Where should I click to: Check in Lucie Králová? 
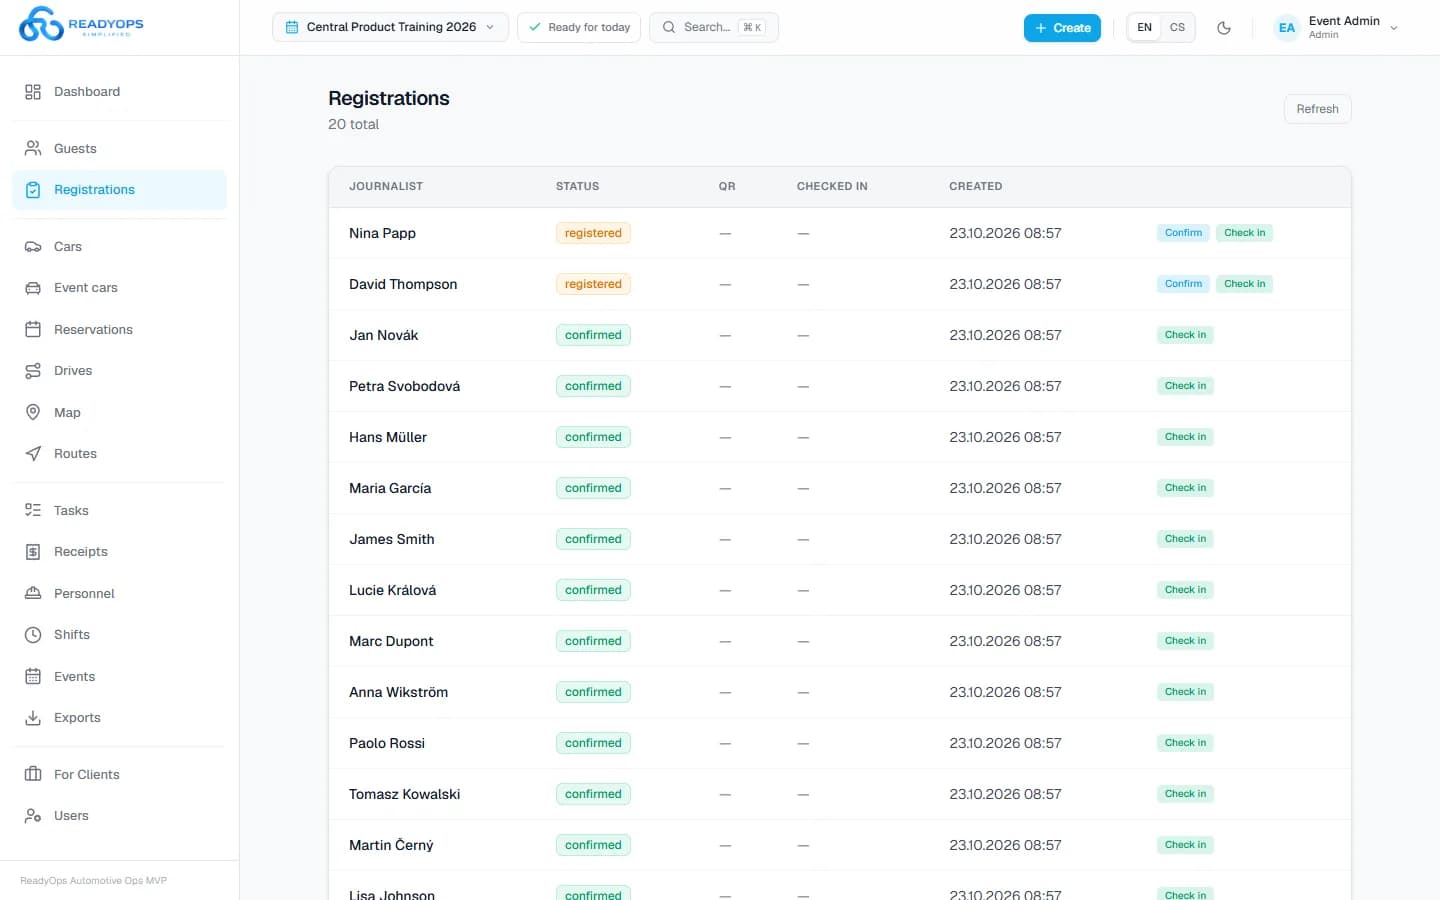coord(1185,590)
